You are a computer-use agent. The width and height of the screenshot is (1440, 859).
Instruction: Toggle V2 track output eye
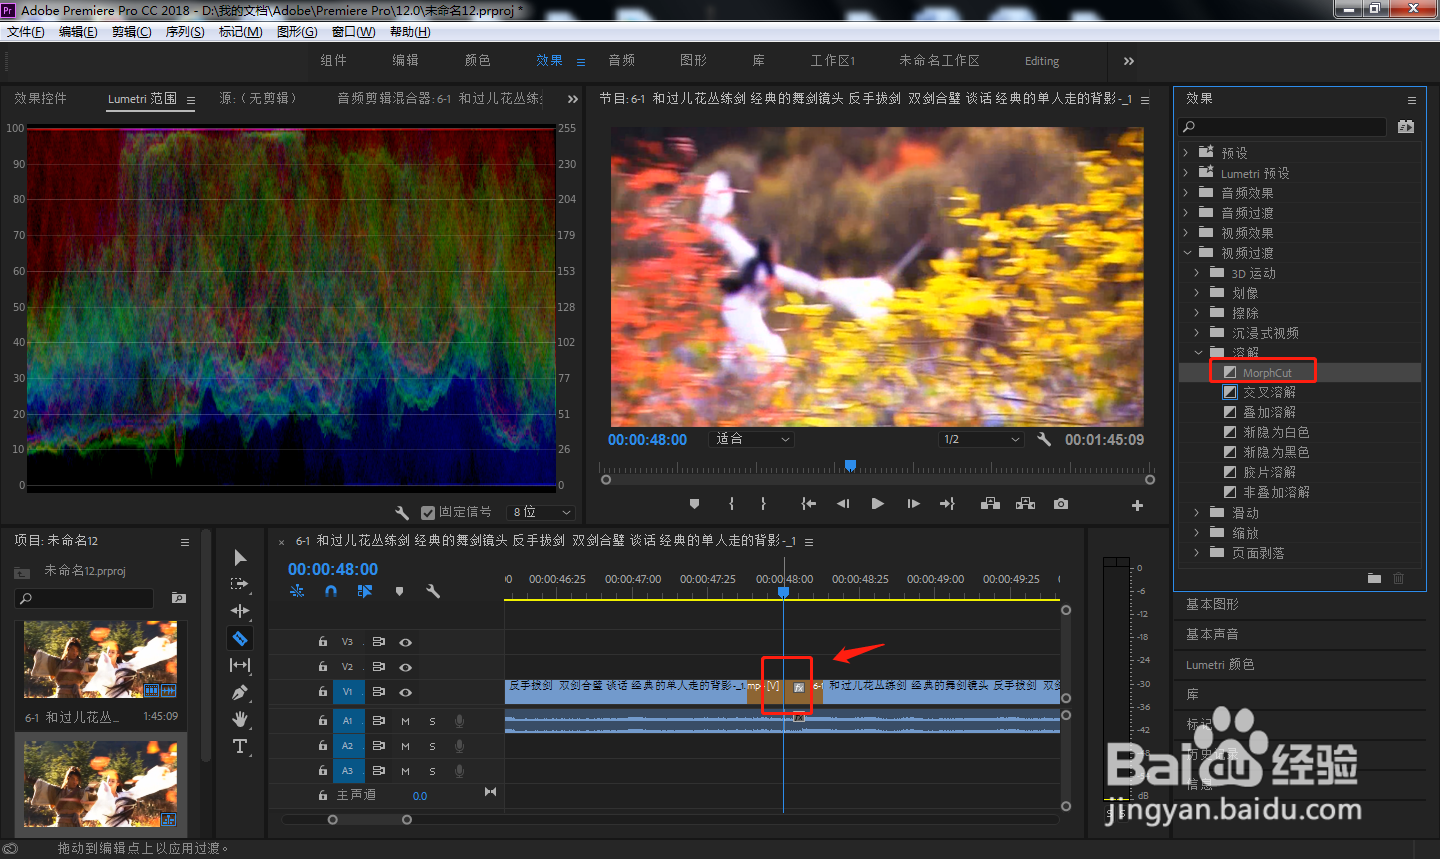[x=405, y=667]
